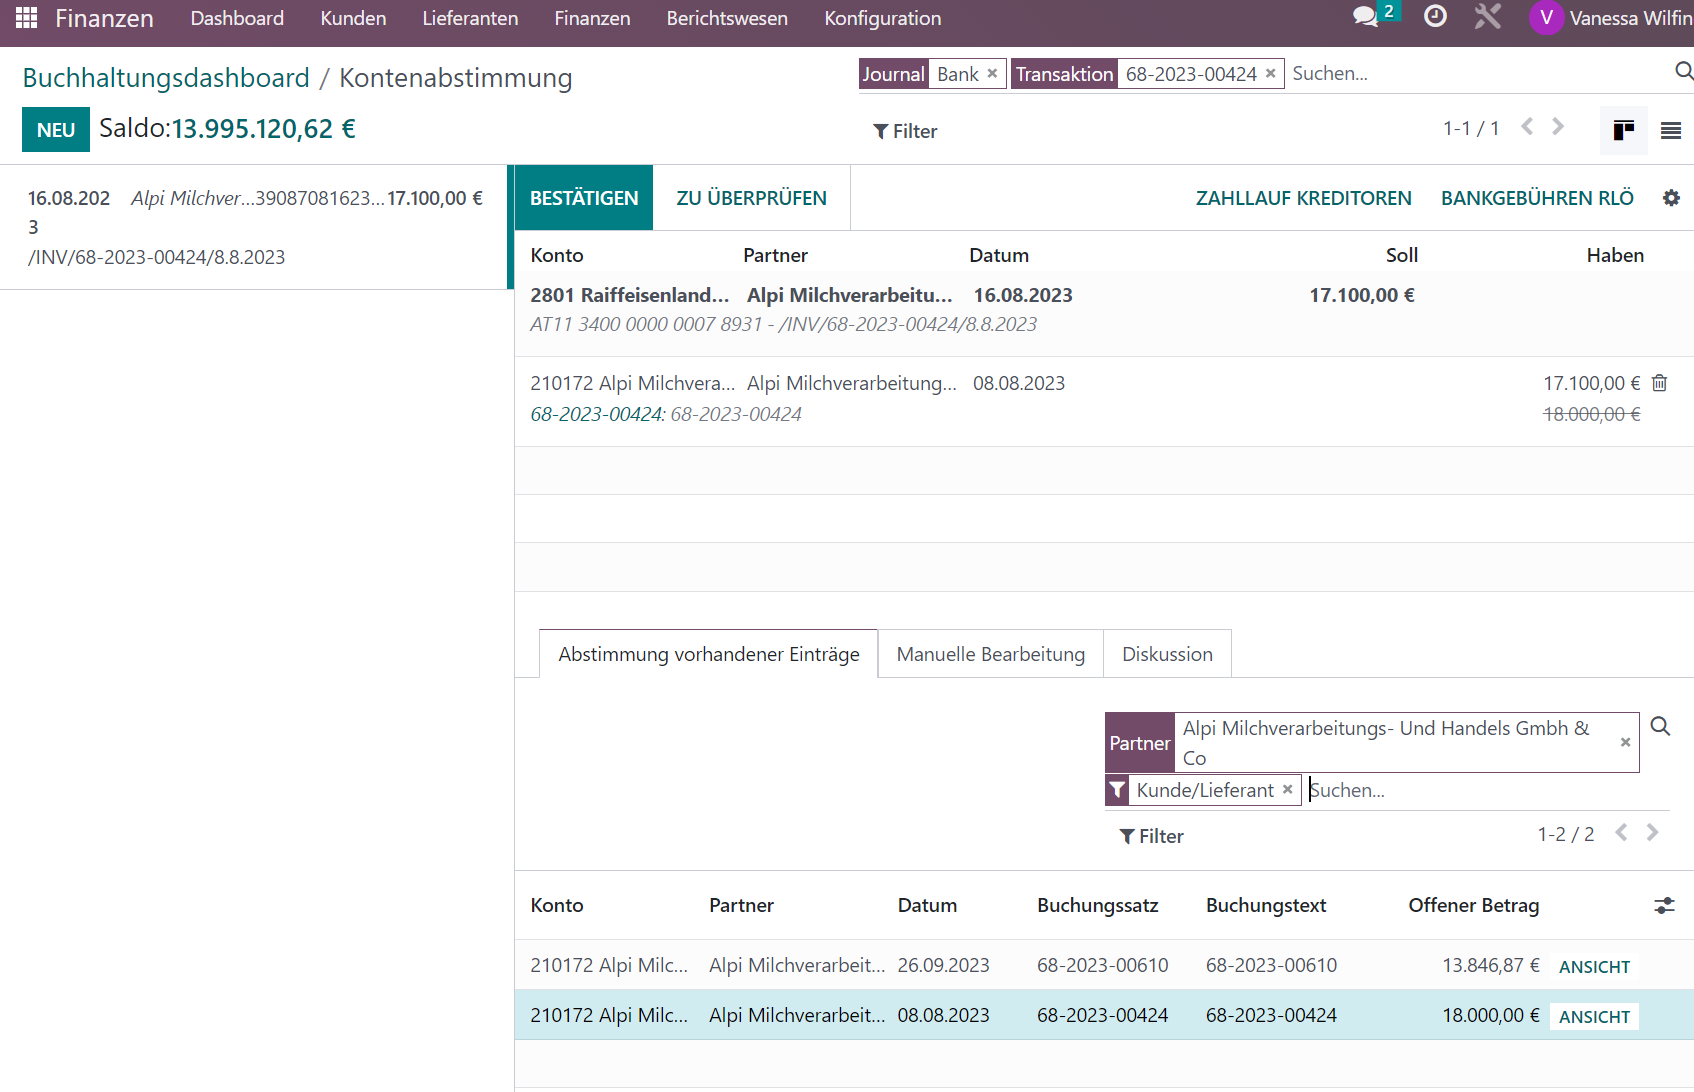Image resolution: width=1694 pixels, height=1092 pixels.
Task: Open the activities clock icon
Action: coord(1435,16)
